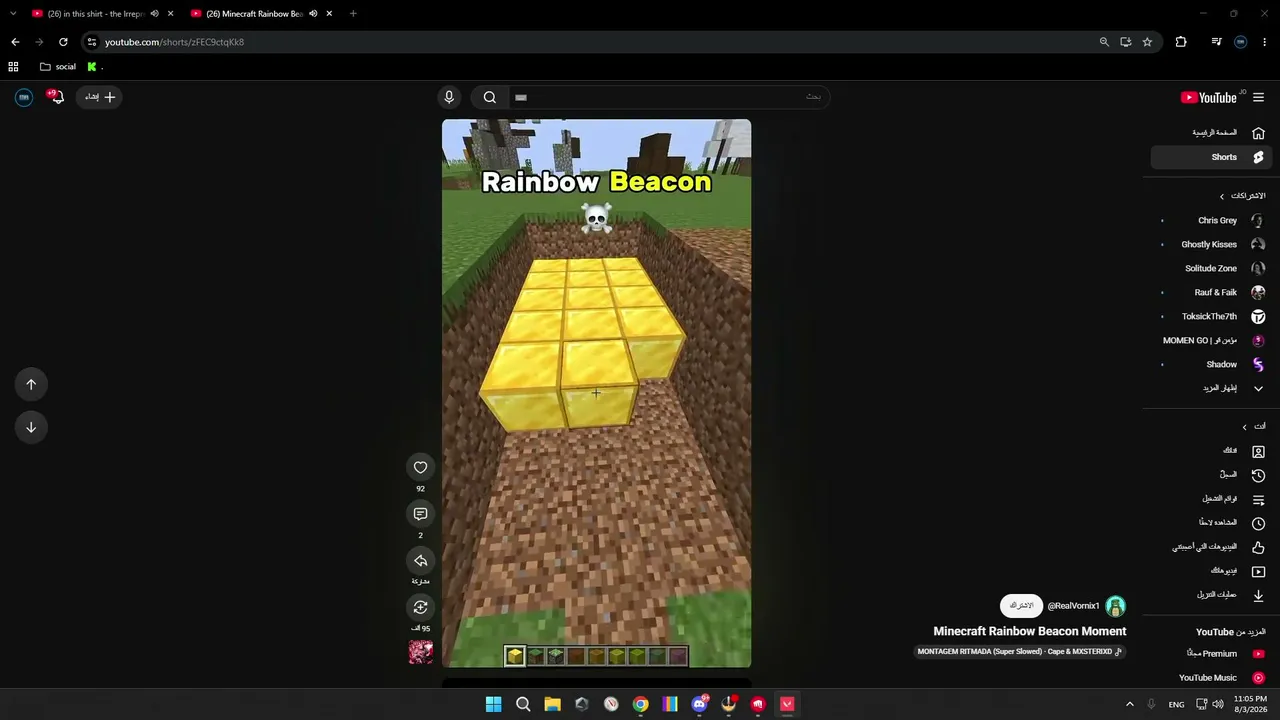The width and height of the screenshot is (1280, 720).
Task: Expand the Subscriptions section header
Action: [1242, 196]
